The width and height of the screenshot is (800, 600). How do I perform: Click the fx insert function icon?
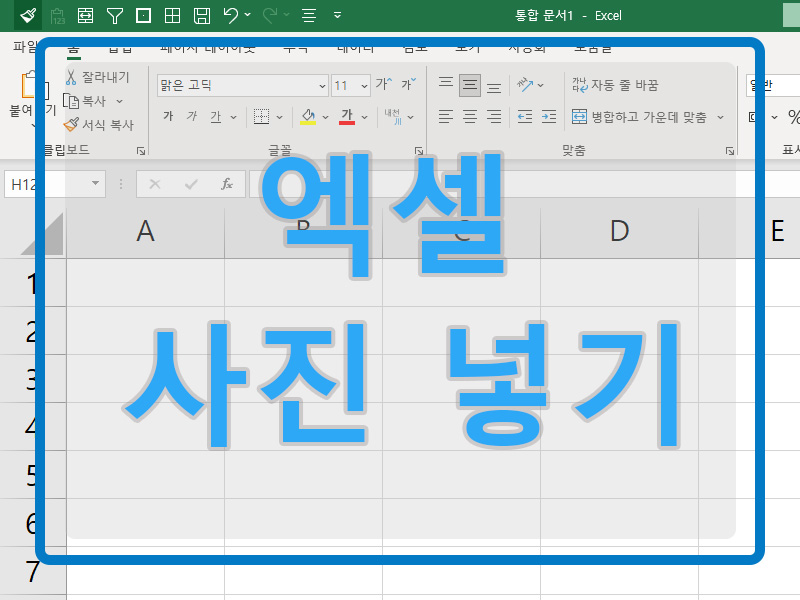tap(227, 184)
